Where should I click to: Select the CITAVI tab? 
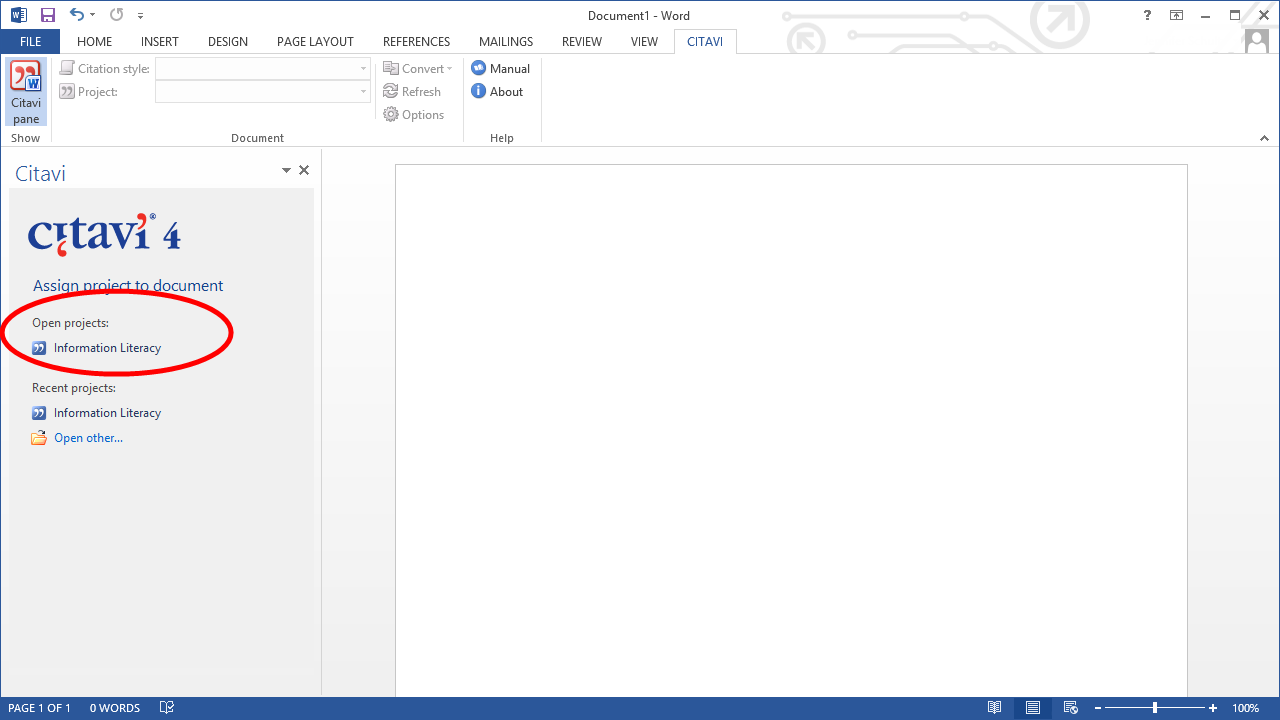point(705,41)
